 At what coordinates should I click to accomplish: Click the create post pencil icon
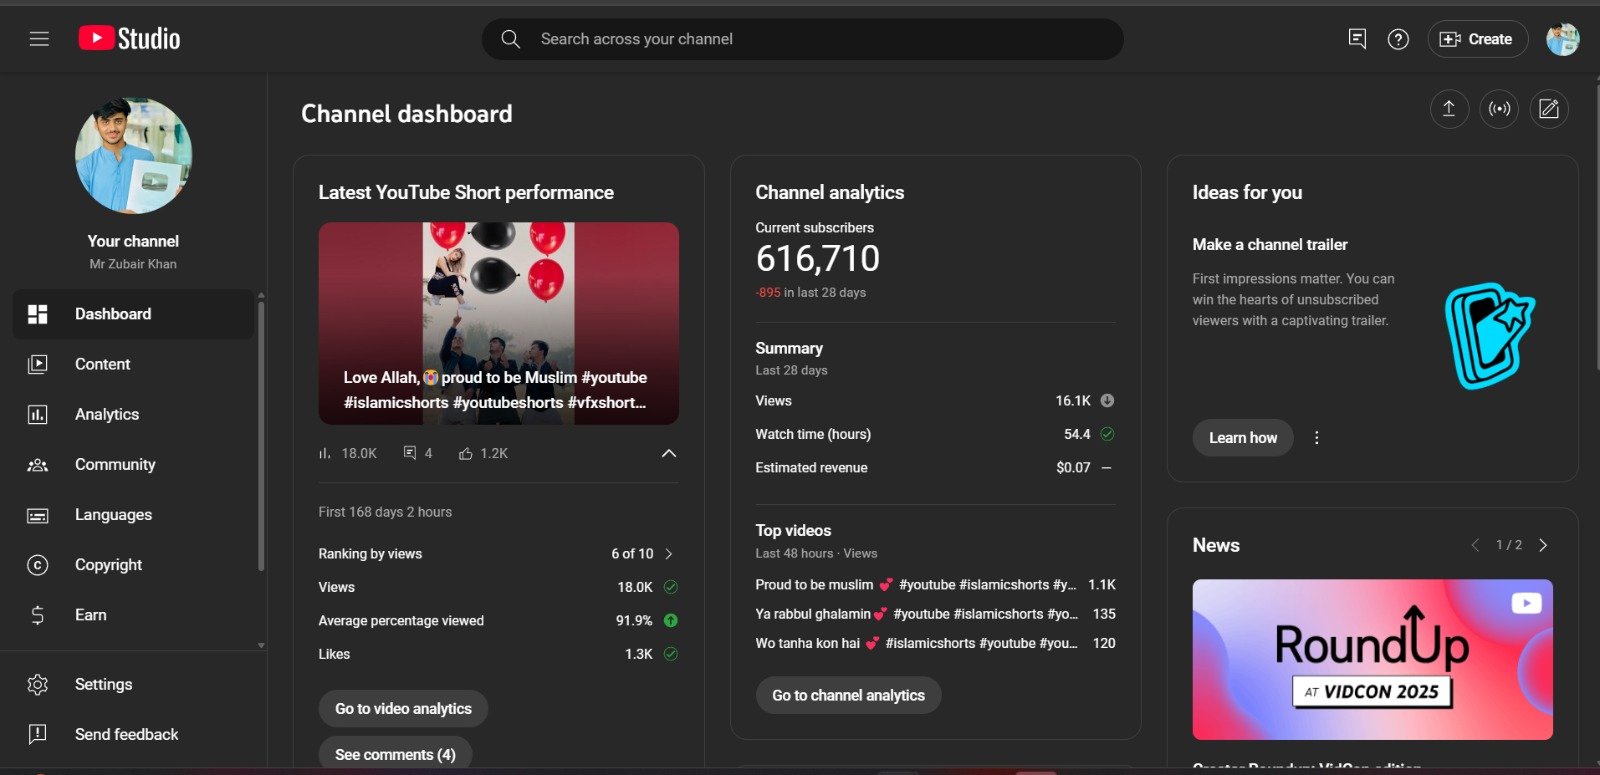coord(1549,109)
